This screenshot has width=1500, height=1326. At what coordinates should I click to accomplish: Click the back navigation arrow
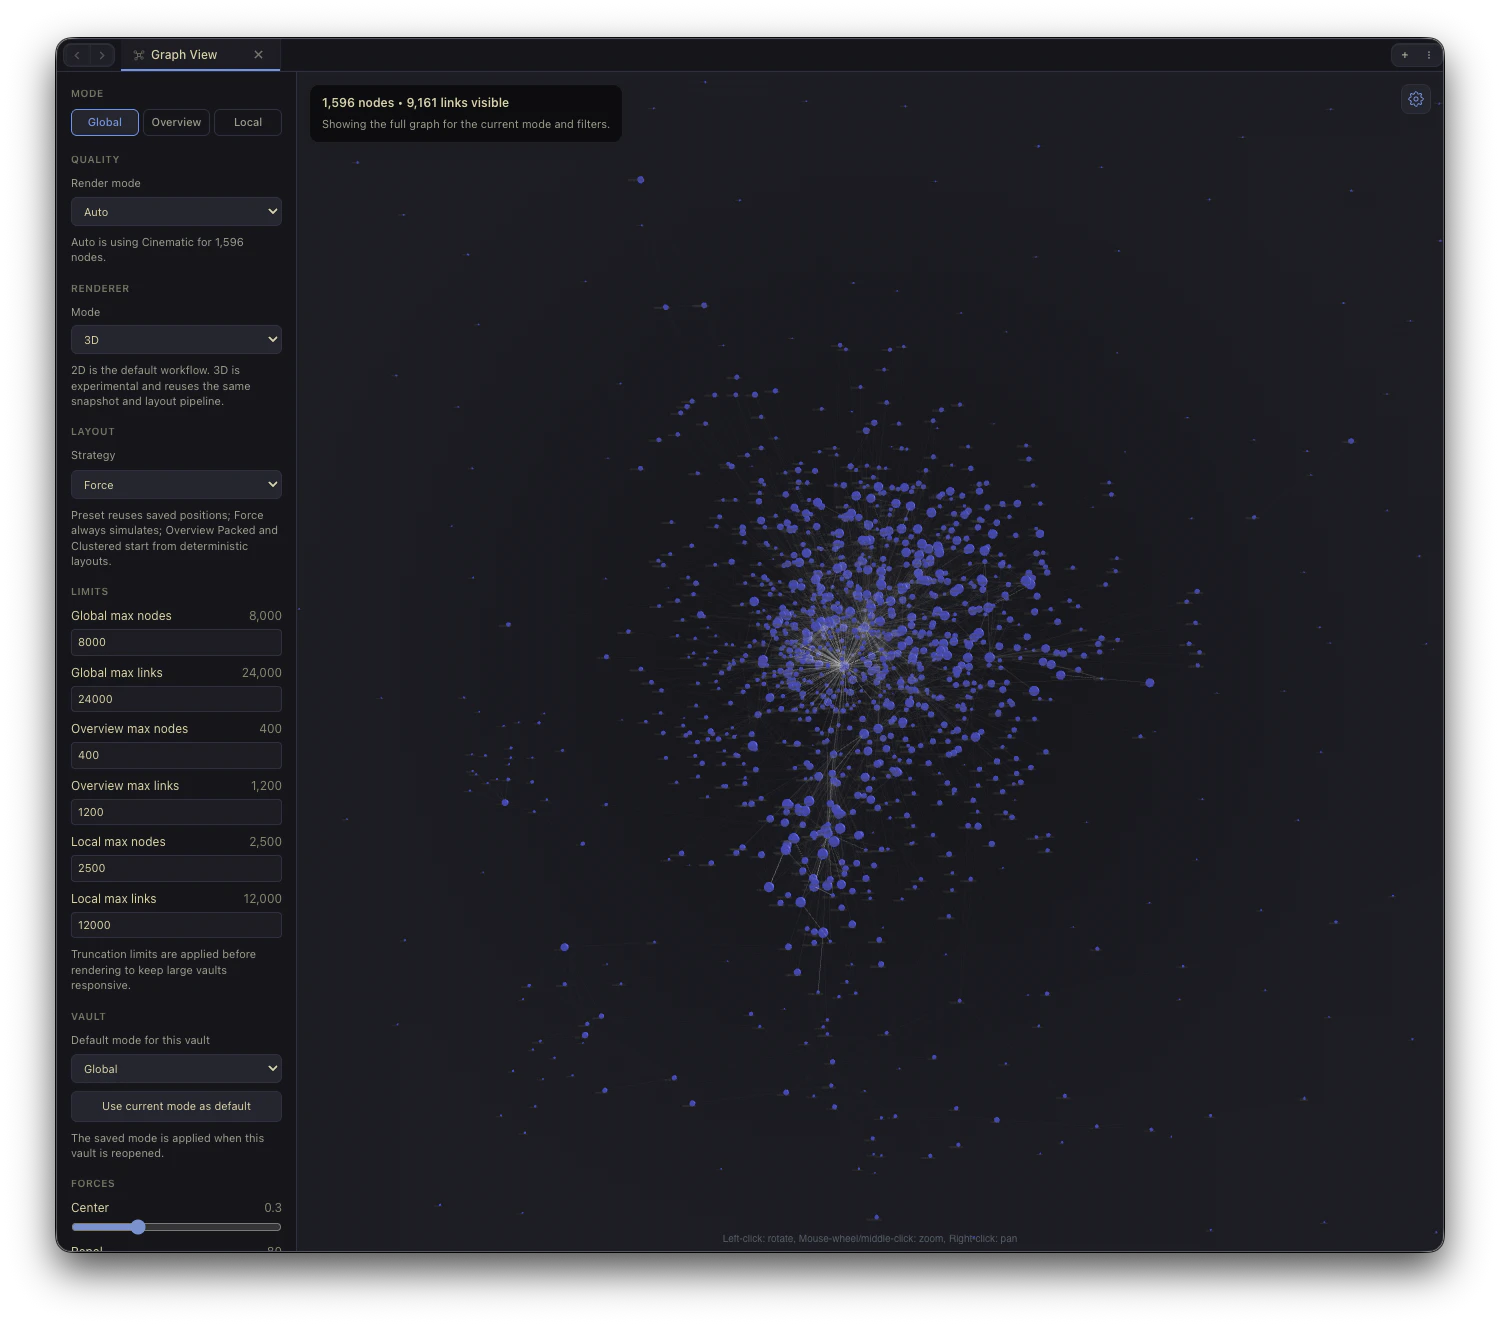(x=77, y=55)
